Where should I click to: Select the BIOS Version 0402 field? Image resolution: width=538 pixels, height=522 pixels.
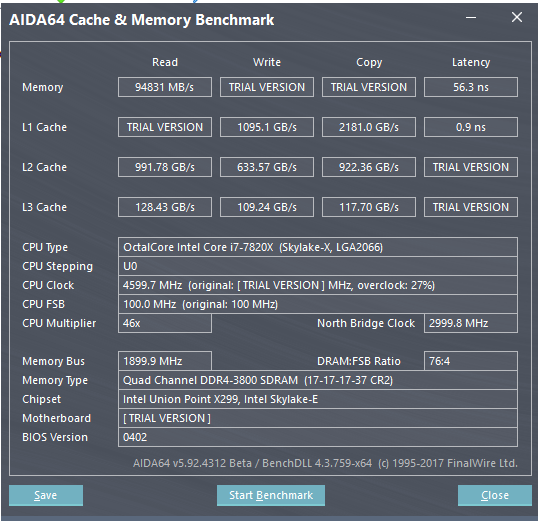pos(318,437)
